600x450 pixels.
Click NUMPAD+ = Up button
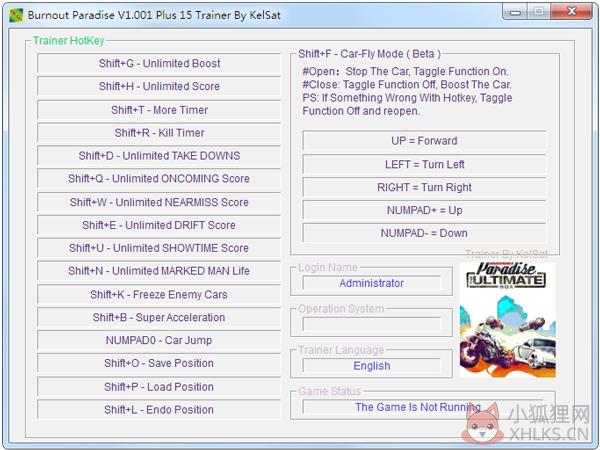[424, 210]
